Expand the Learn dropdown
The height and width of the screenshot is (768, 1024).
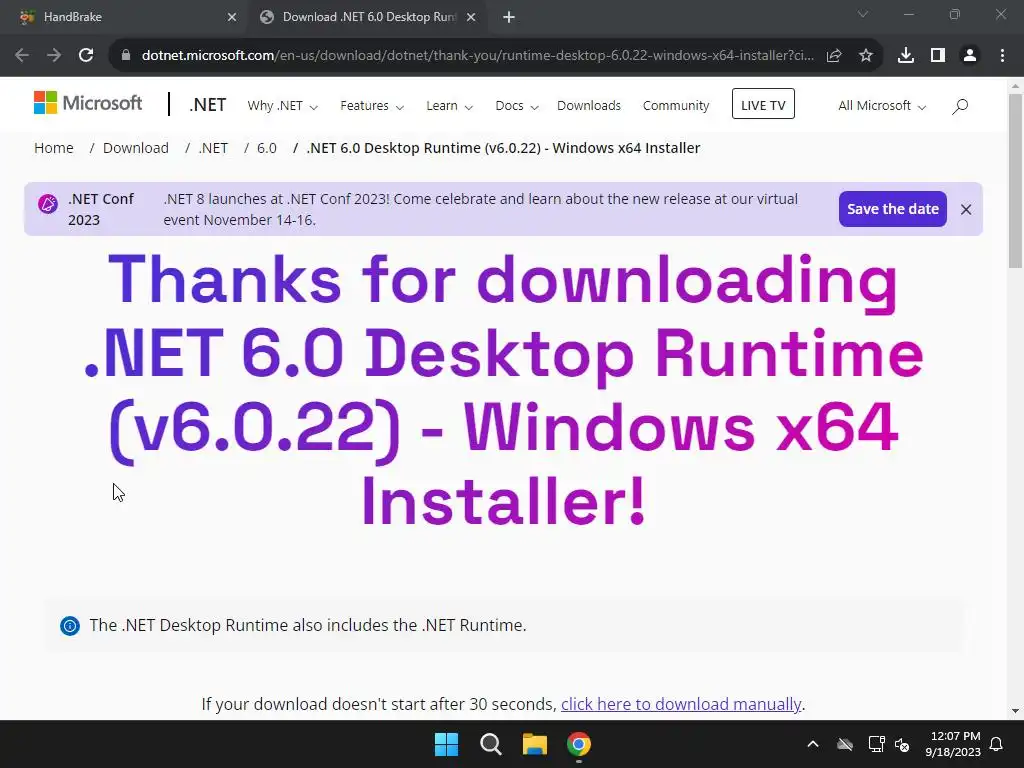449,106
